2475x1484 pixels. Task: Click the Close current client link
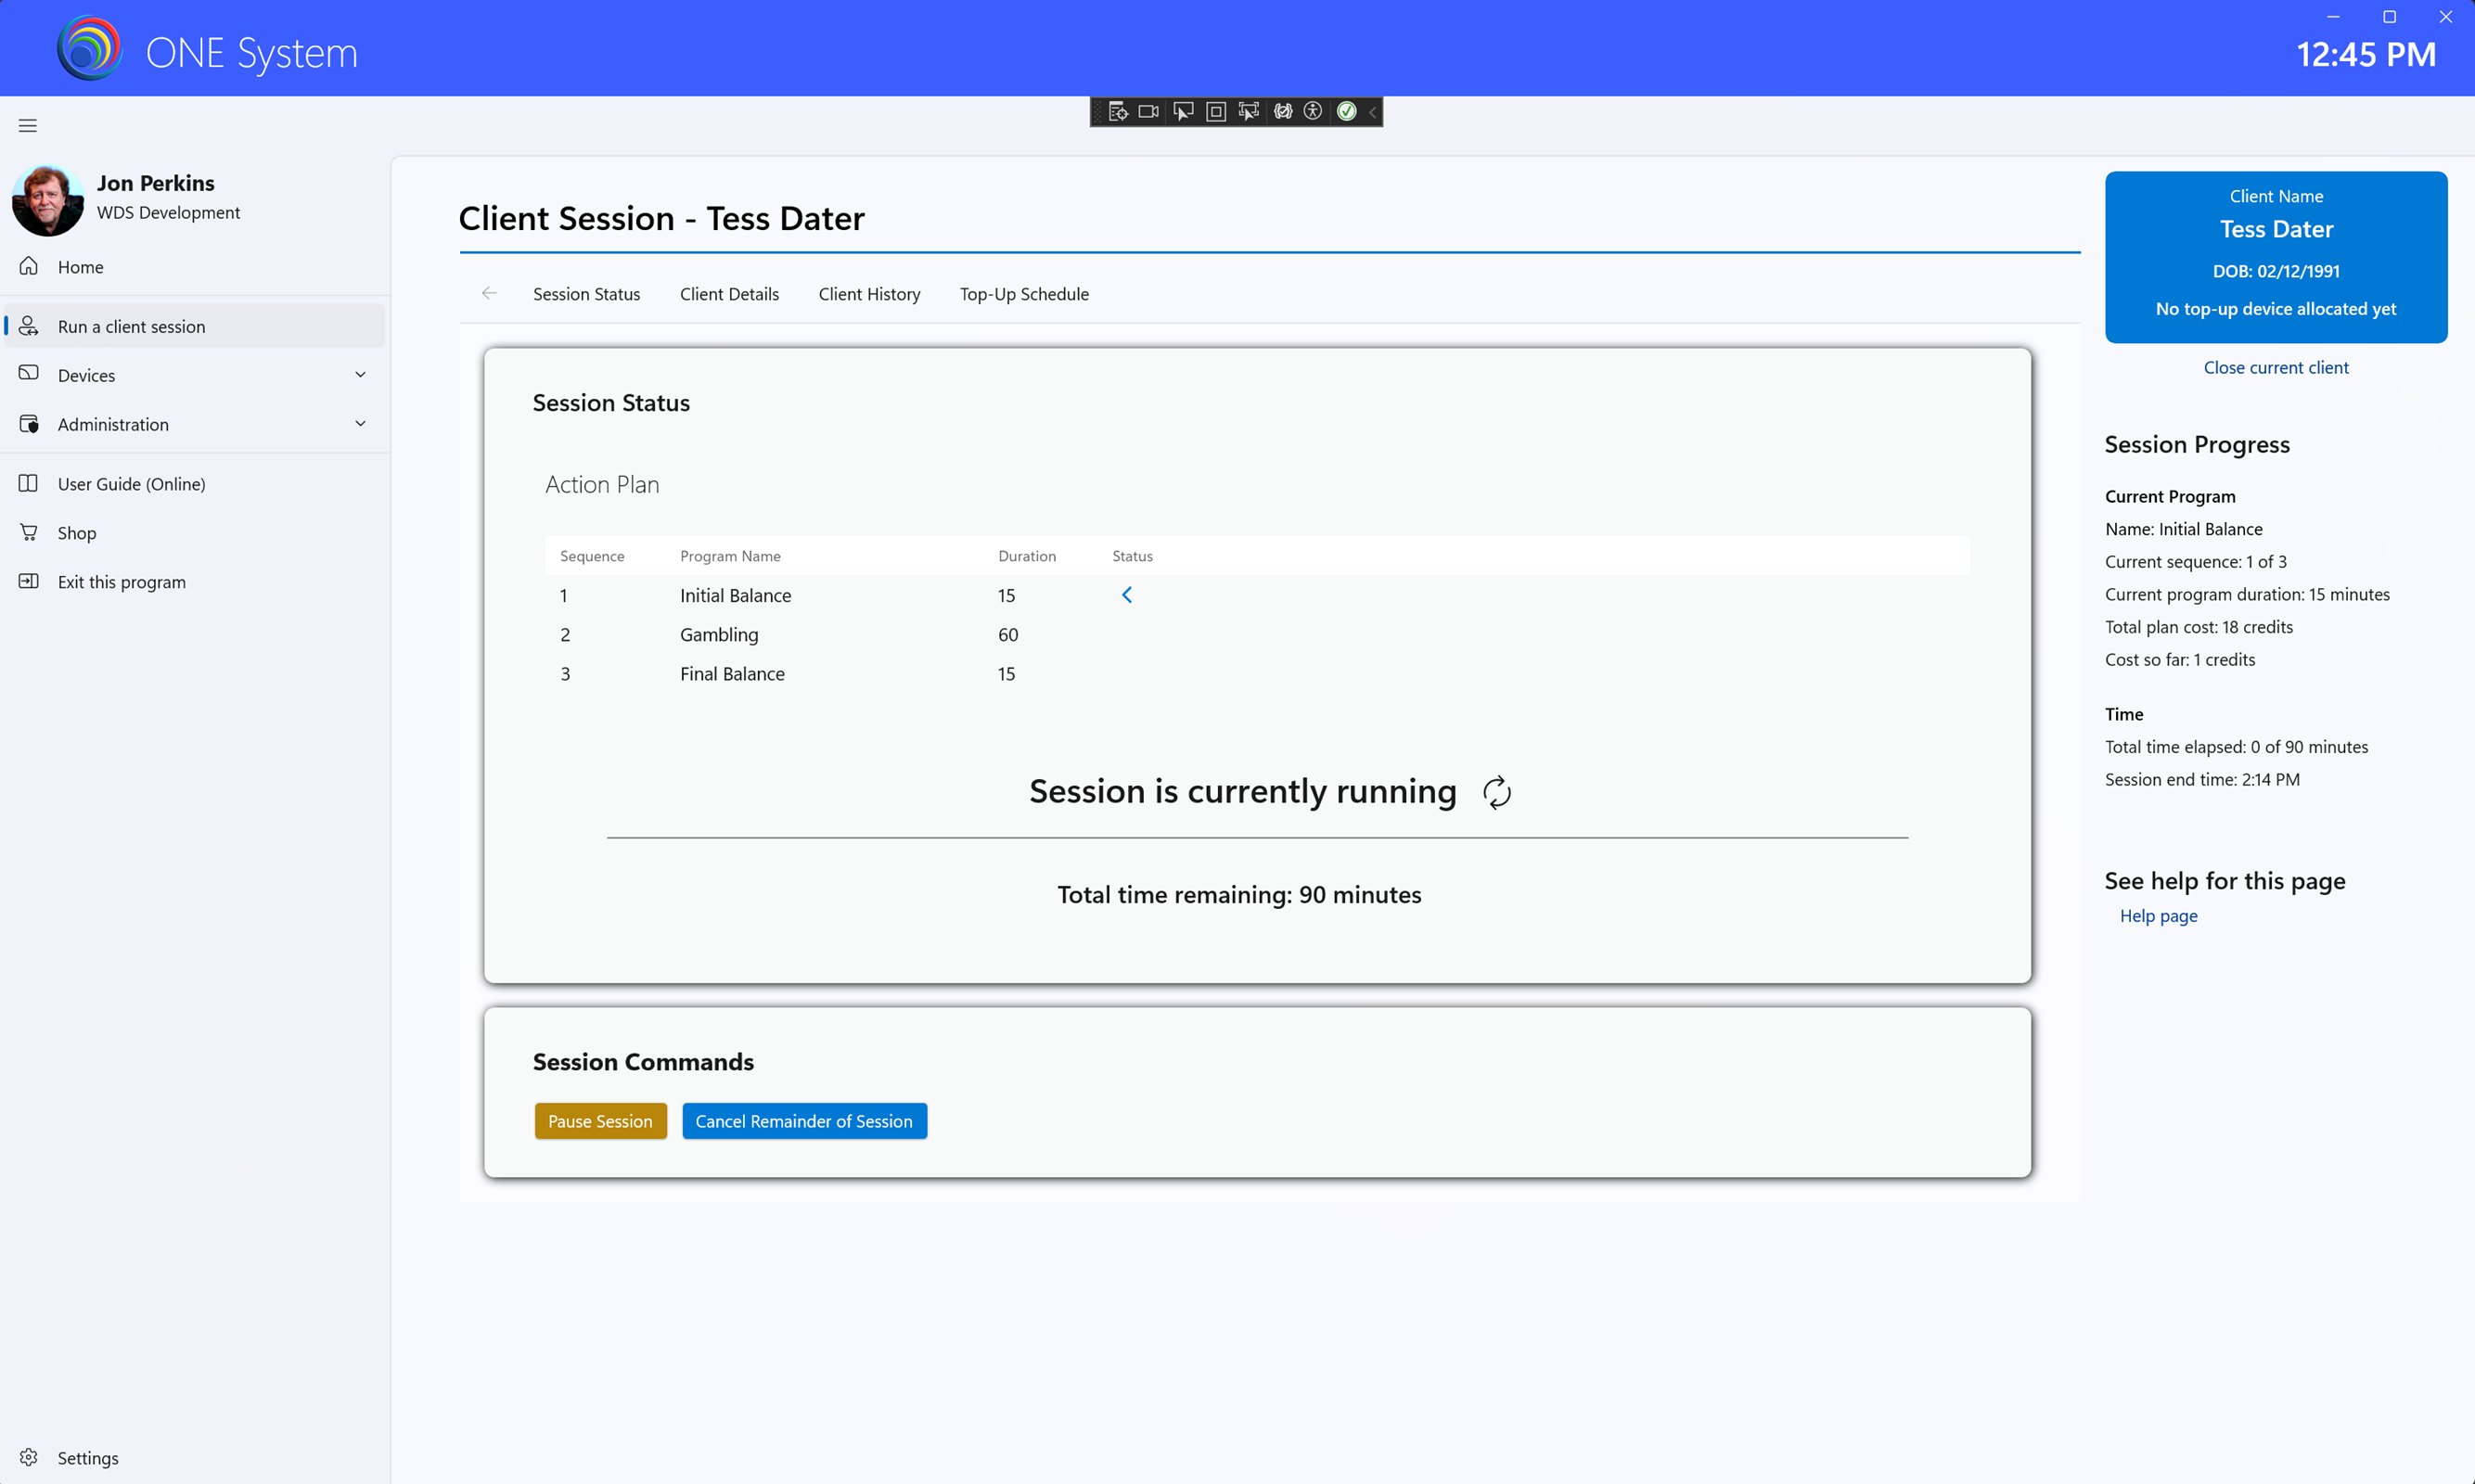coord(2275,367)
